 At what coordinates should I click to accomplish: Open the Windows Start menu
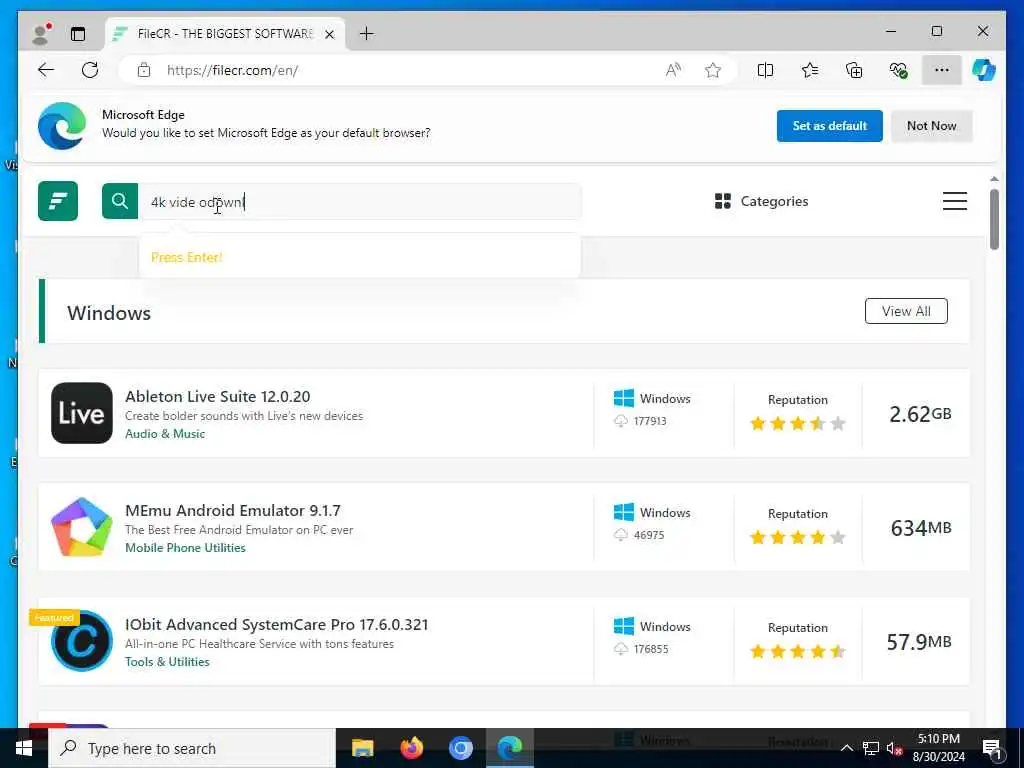click(24, 748)
